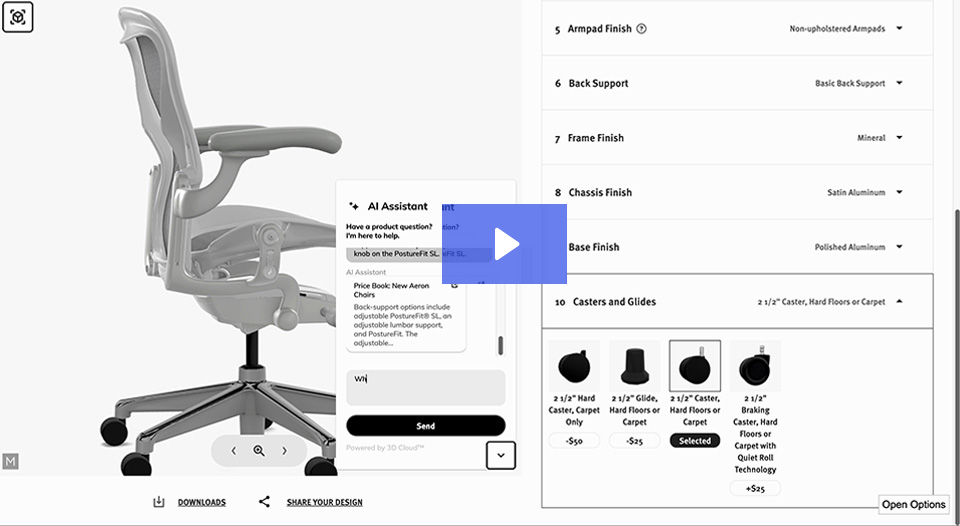960x526 pixels.
Task: Click the AI Assistant sparkle icon
Action: 353,206
